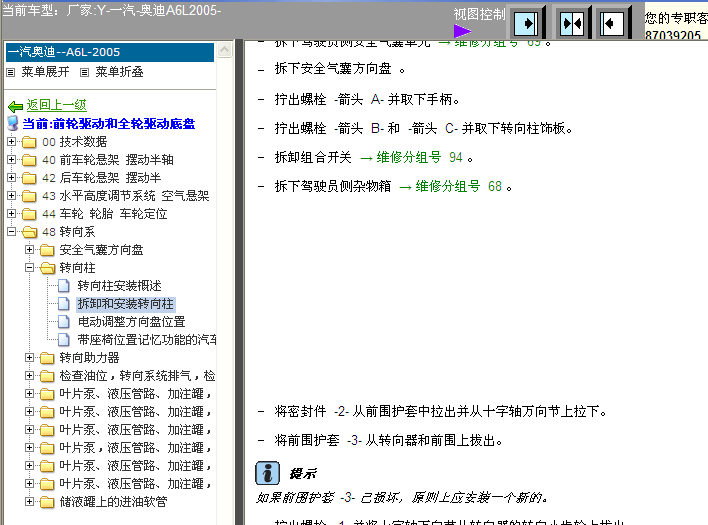Click the expand-right view control button
Screen dimensions: 708x525
point(526,23)
